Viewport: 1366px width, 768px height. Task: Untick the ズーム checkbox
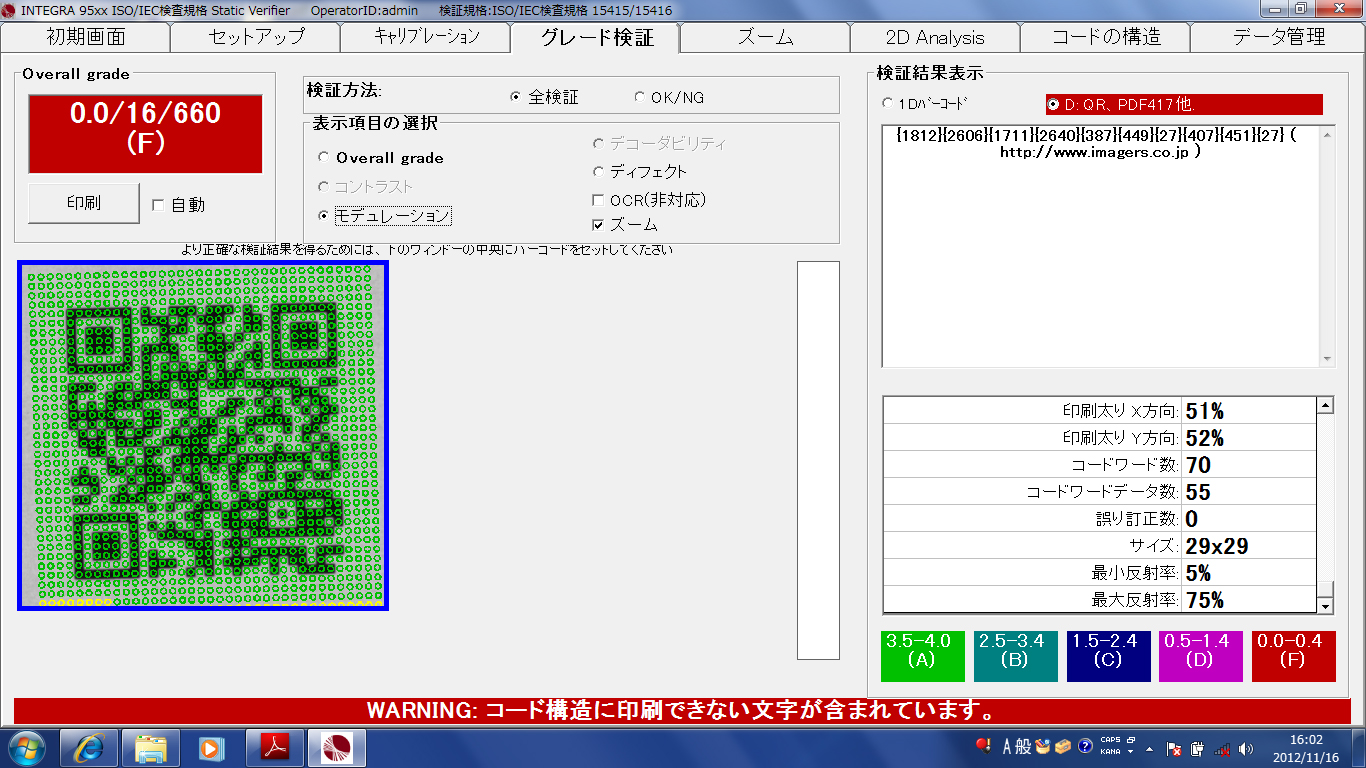coord(599,225)
